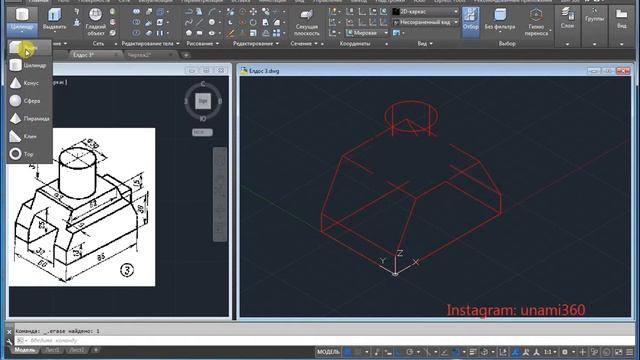This screenshot has height=360, width=640.
Task: Toggle dynamic UCS in status bar
Action: pos(503,352)
